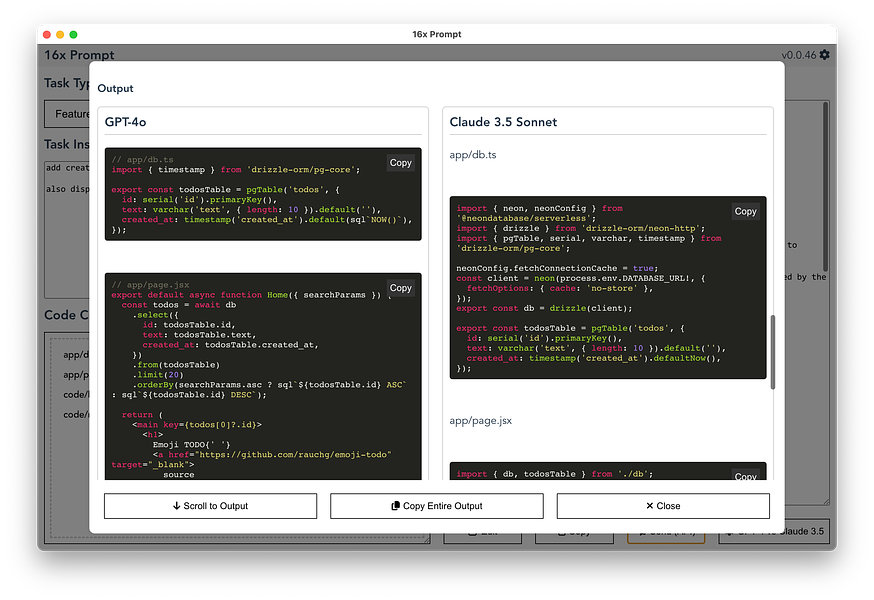Click the Copy Entire Output button
This screenshot has width=874, height=600.
(436, 506)
